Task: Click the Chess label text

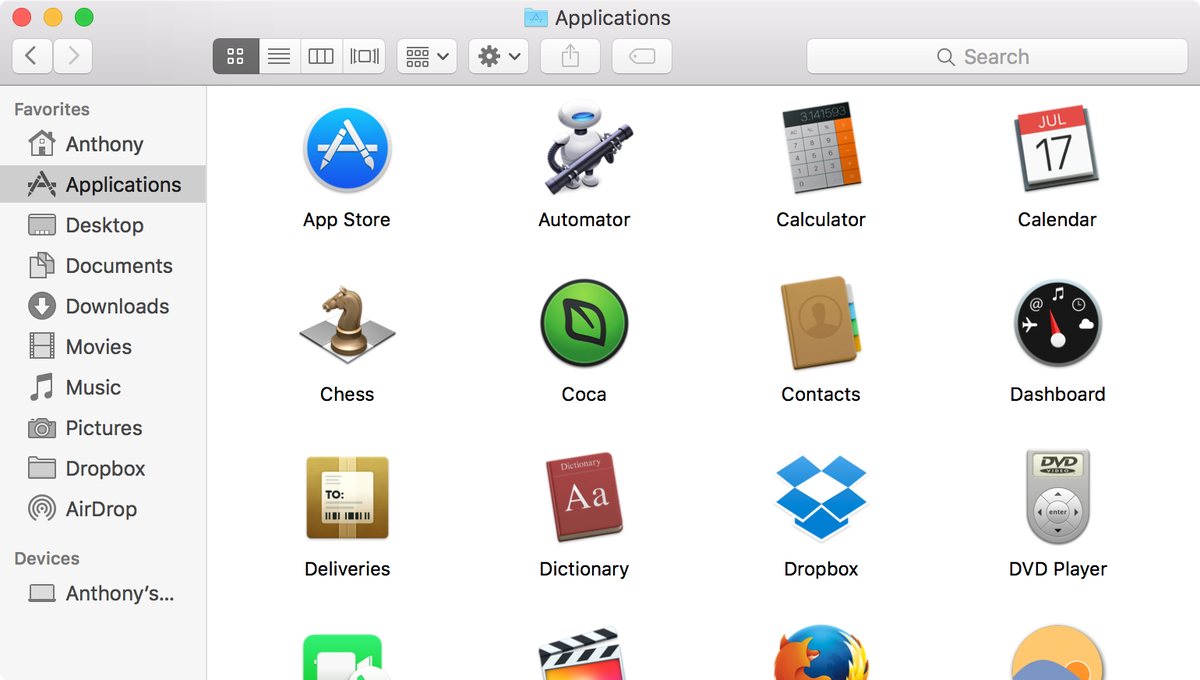Action: (347, 394)
